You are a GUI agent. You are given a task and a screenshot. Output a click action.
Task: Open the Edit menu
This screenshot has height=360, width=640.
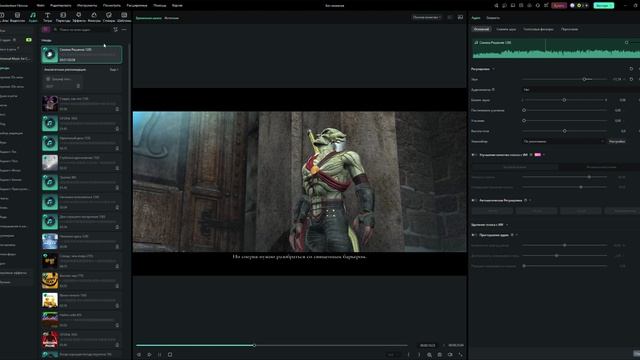[x=60, y=5]
